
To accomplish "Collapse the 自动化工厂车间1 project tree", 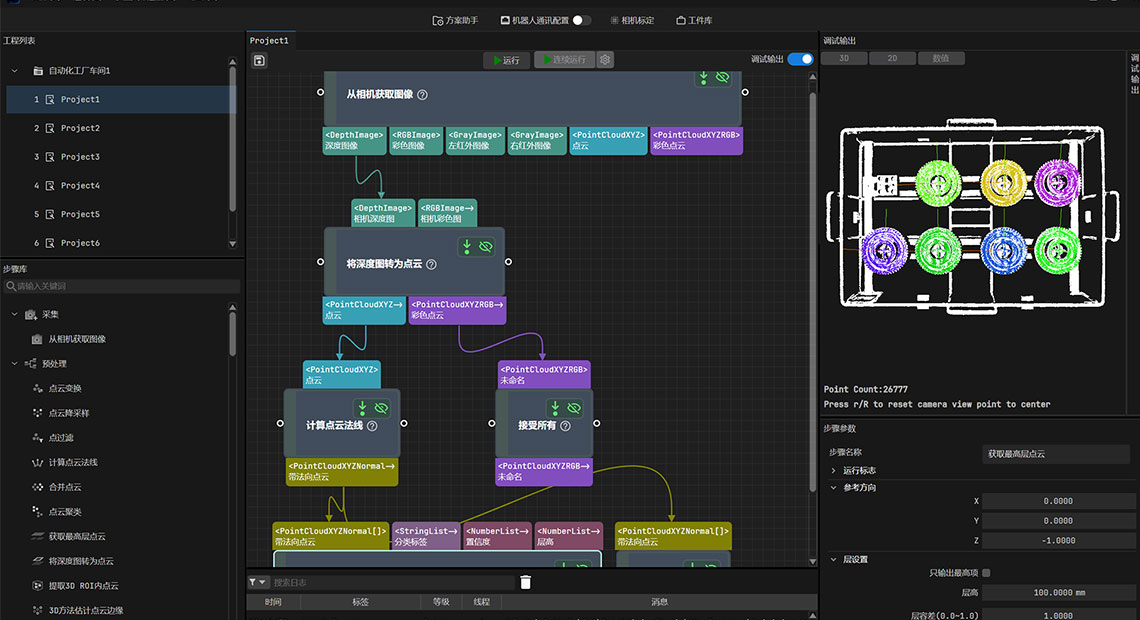I will (15, 71).
